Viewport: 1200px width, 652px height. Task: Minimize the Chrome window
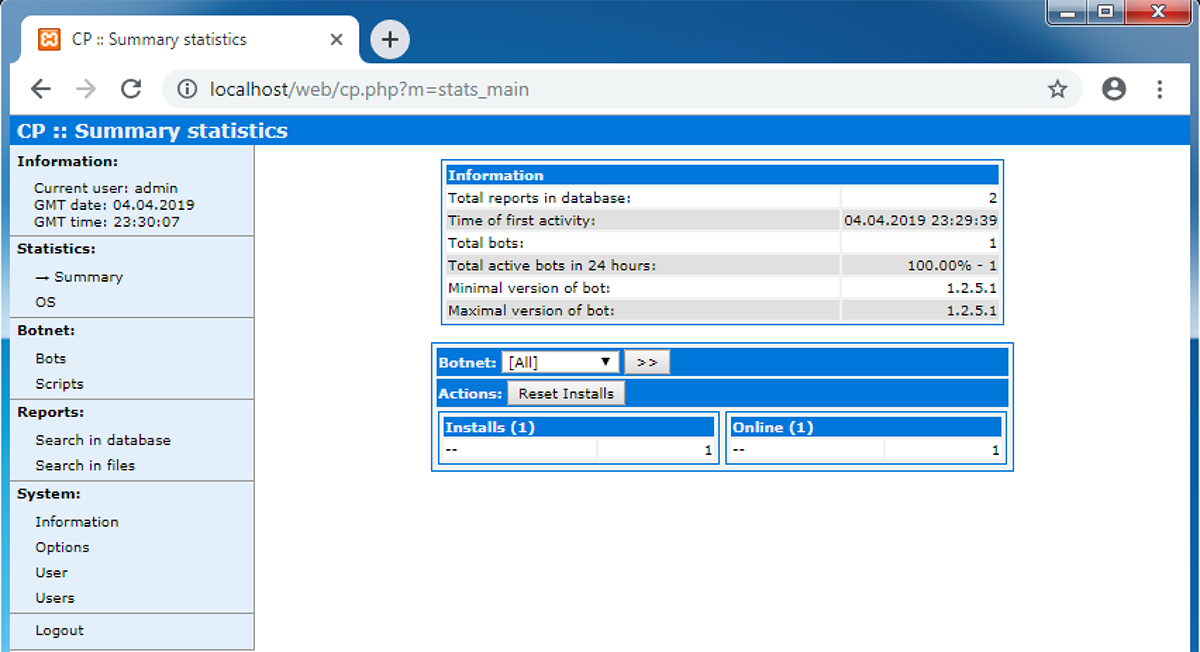pos(1068,12)
